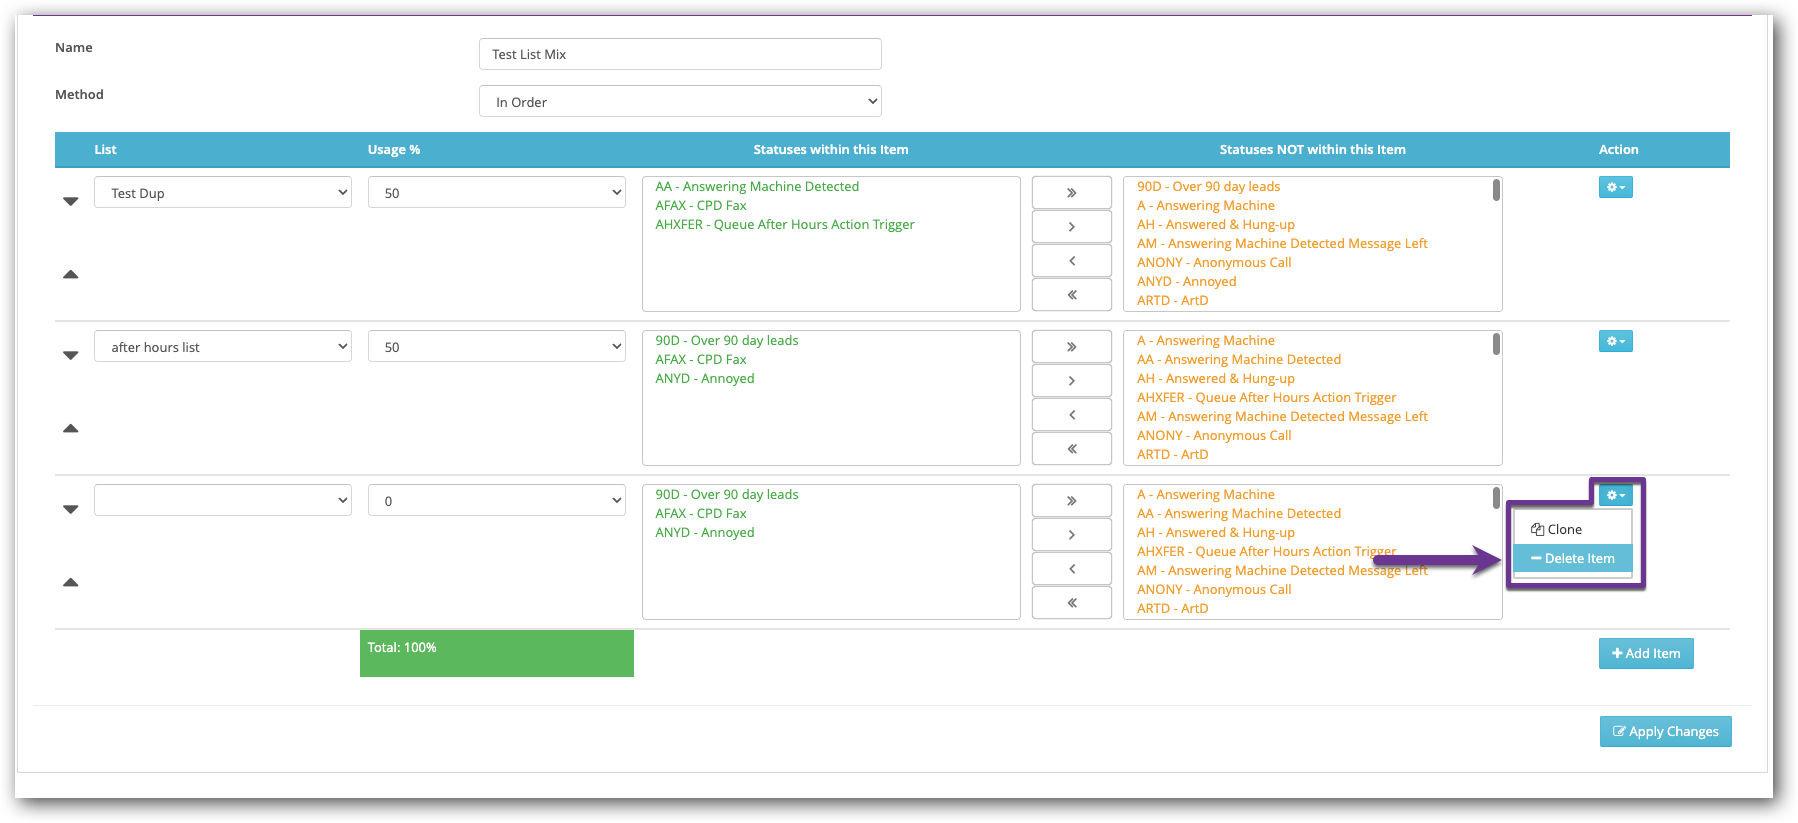
Task: Click the Add Item button
Action: (x=1645, y=654)
